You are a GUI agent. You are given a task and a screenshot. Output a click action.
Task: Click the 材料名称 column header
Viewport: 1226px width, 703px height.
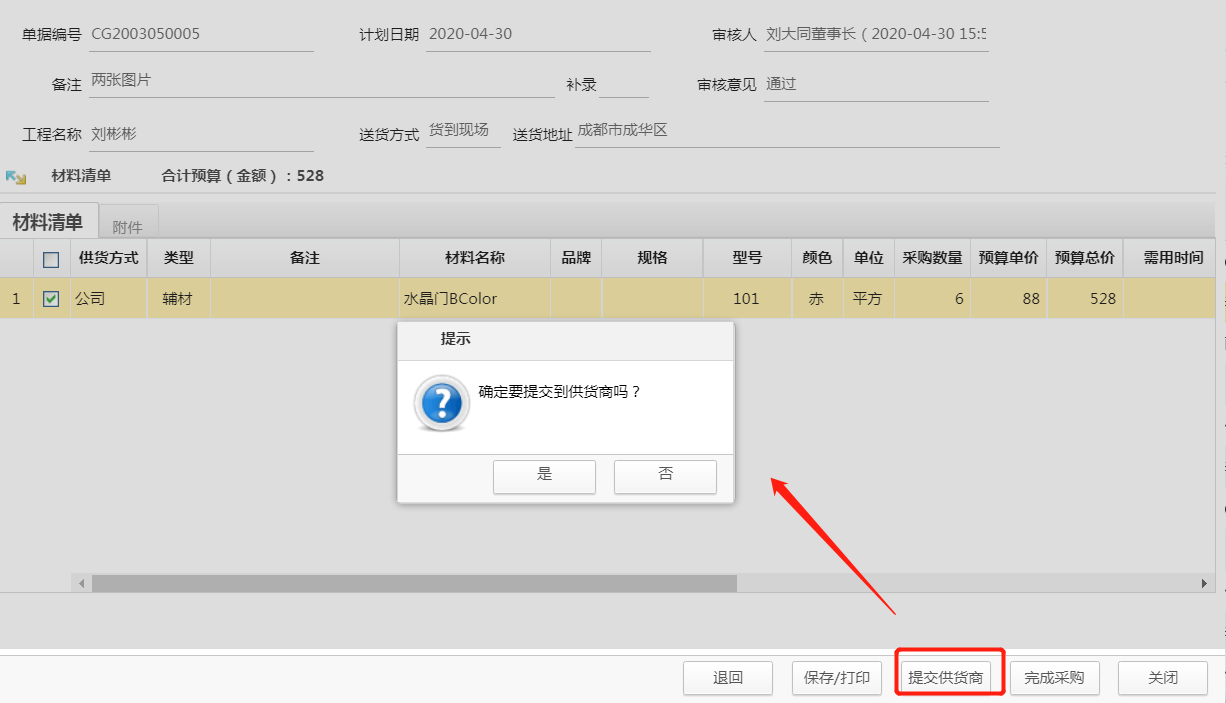(474, 258)
